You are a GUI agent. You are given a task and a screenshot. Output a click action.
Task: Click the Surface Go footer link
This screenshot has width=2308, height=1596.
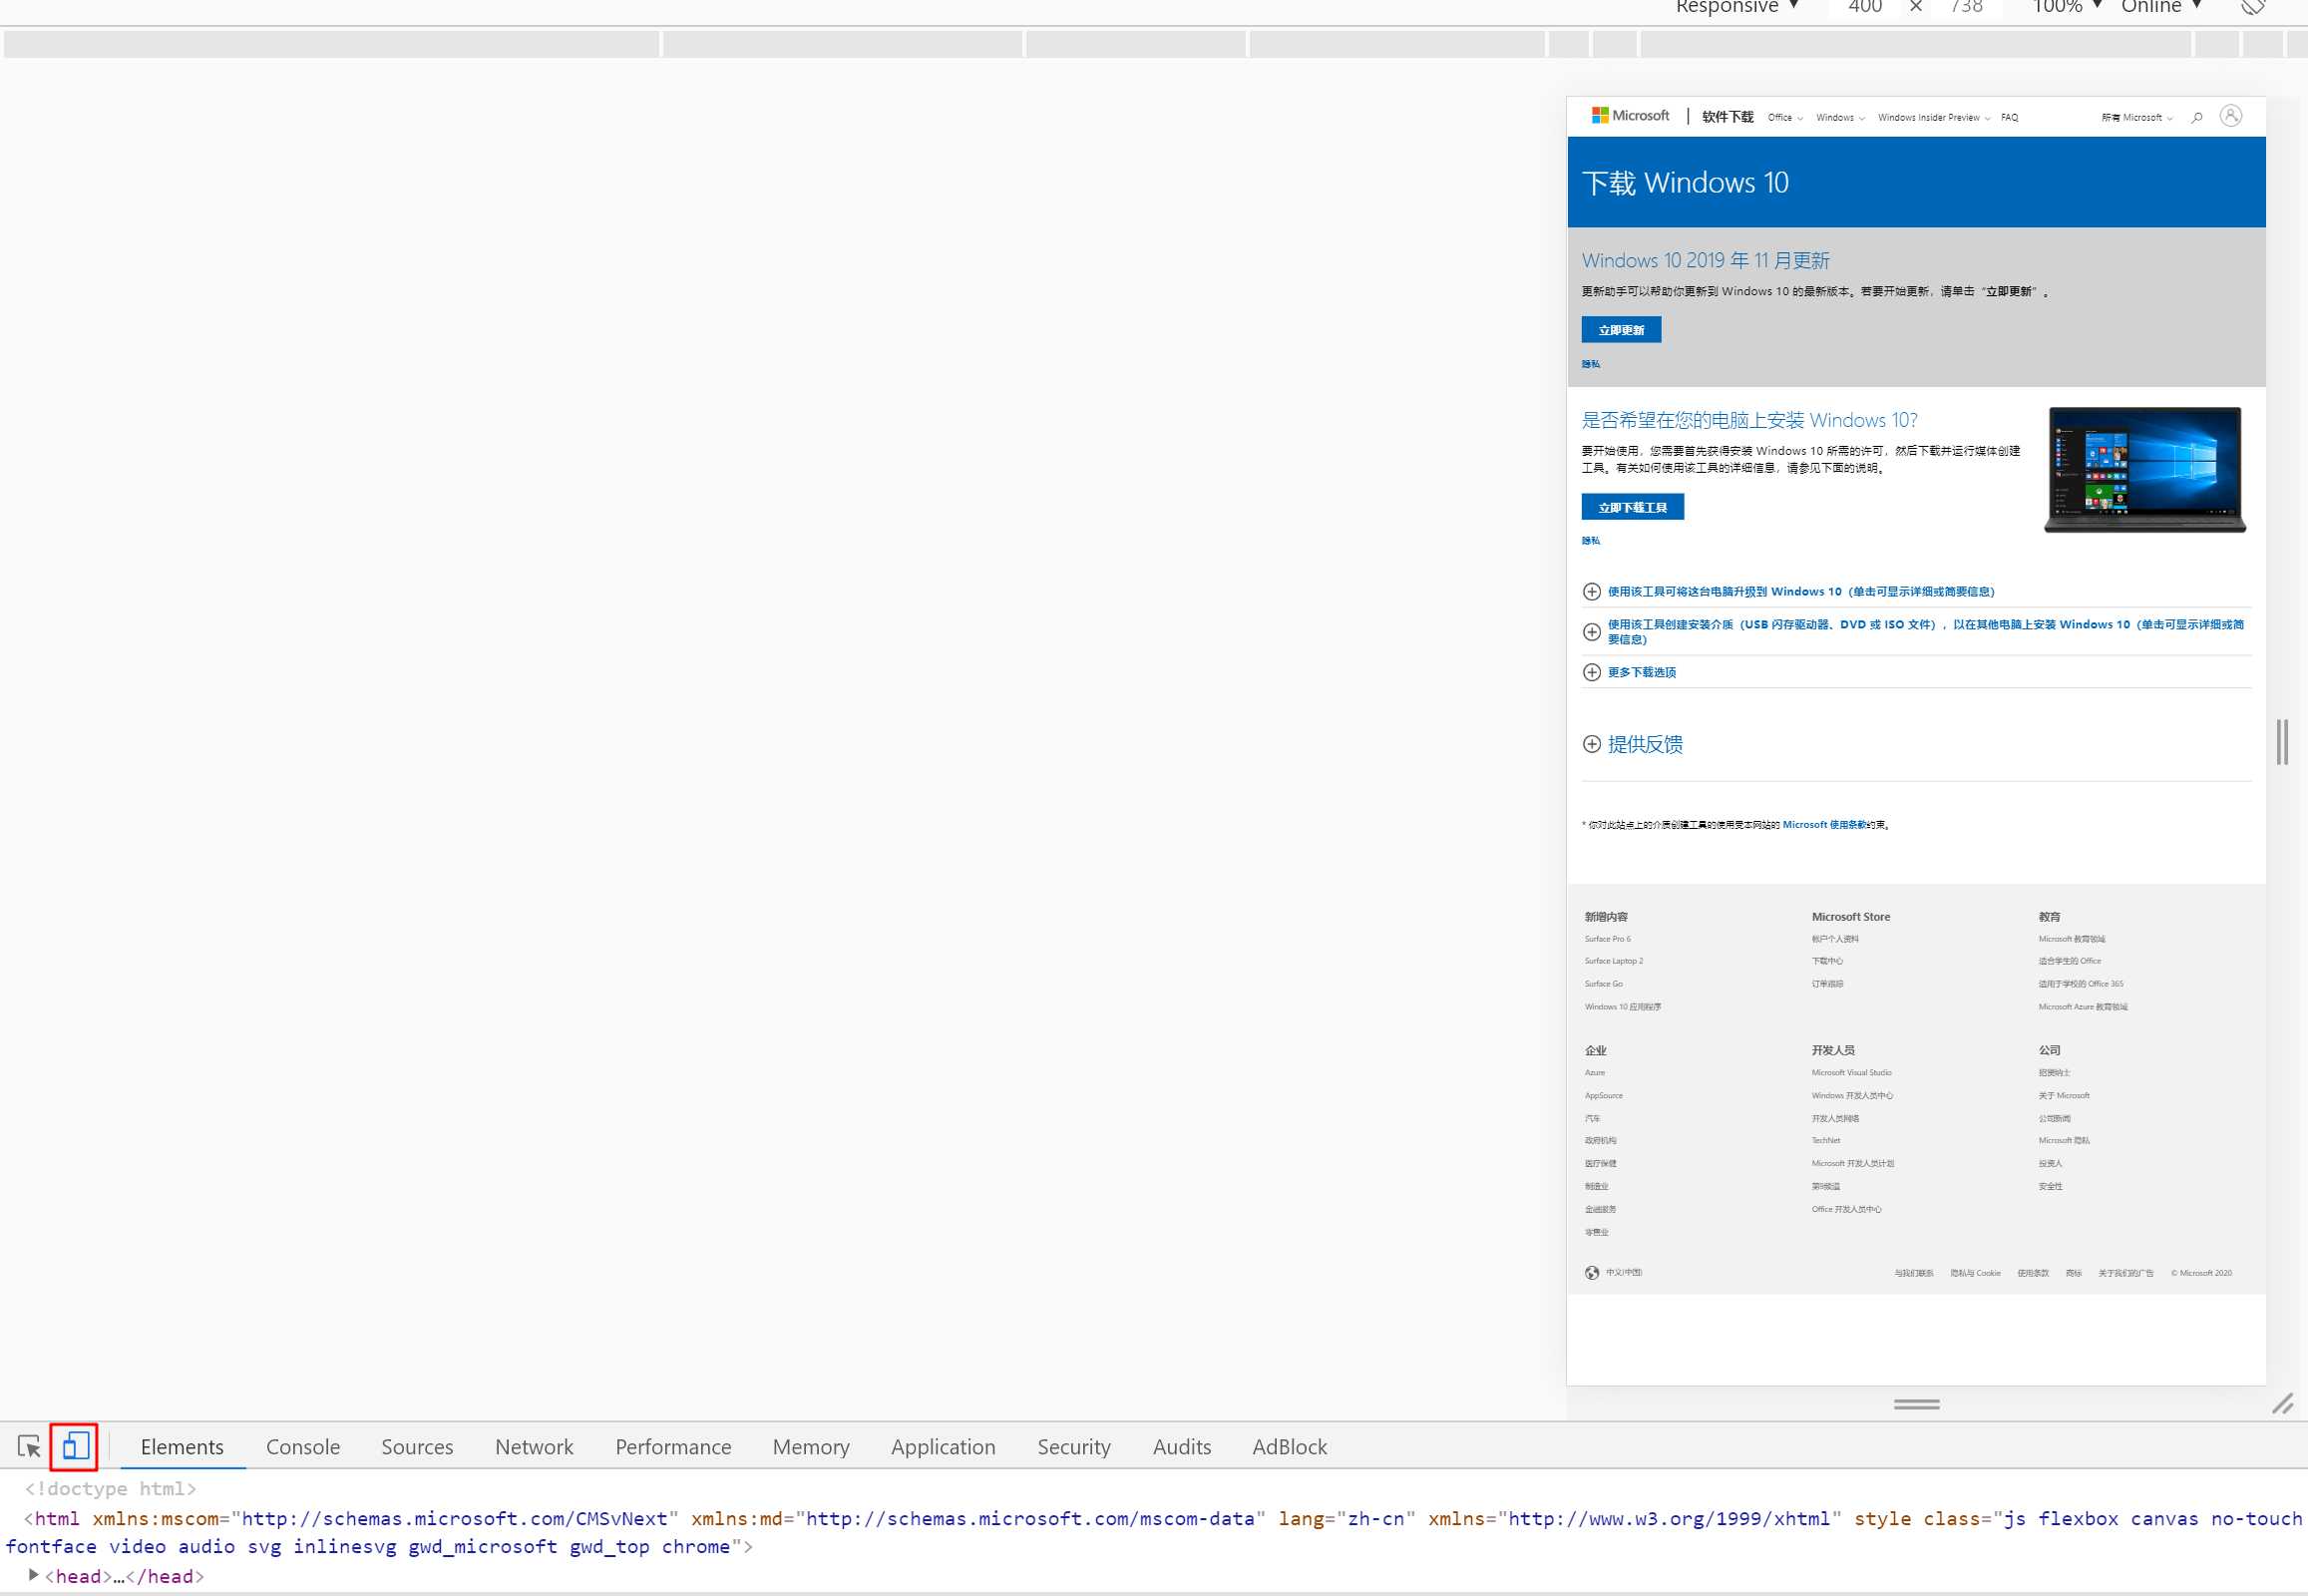[1603, 984]
